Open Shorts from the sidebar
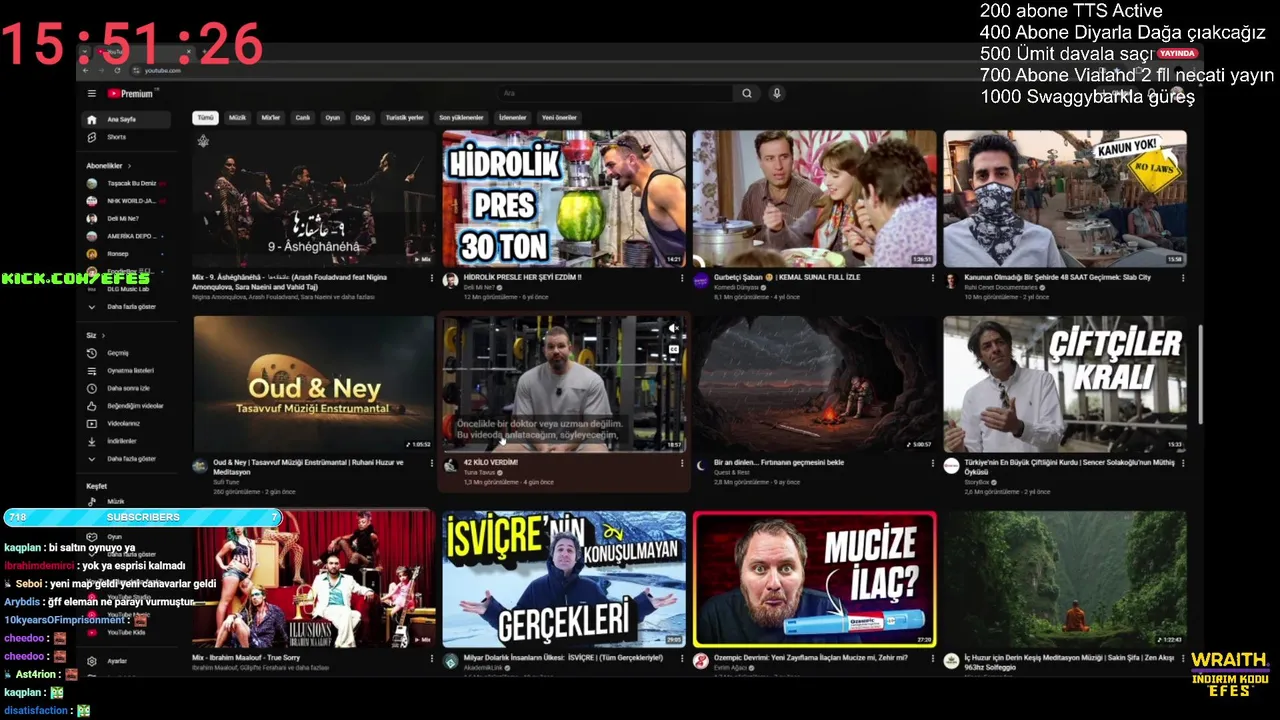This screenshot has height=720, width=1280. 125,137
